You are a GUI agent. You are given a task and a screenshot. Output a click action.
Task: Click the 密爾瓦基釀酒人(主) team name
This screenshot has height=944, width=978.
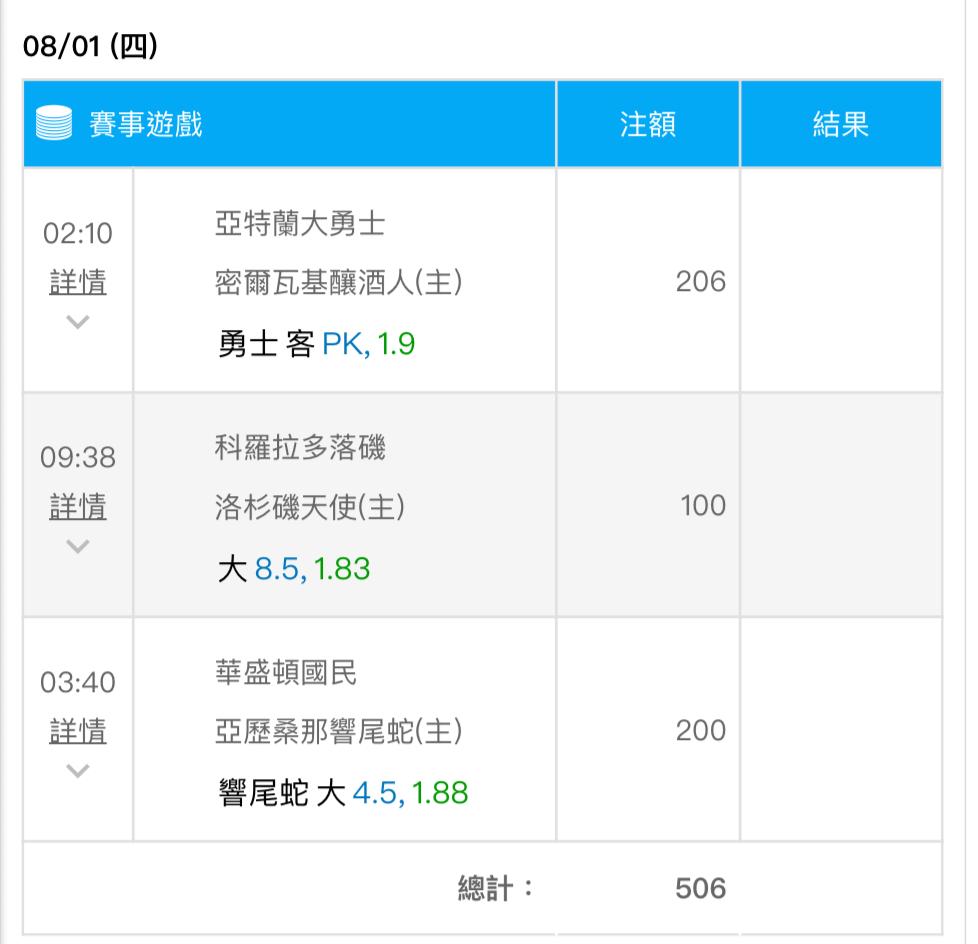[x=339, y=283]
